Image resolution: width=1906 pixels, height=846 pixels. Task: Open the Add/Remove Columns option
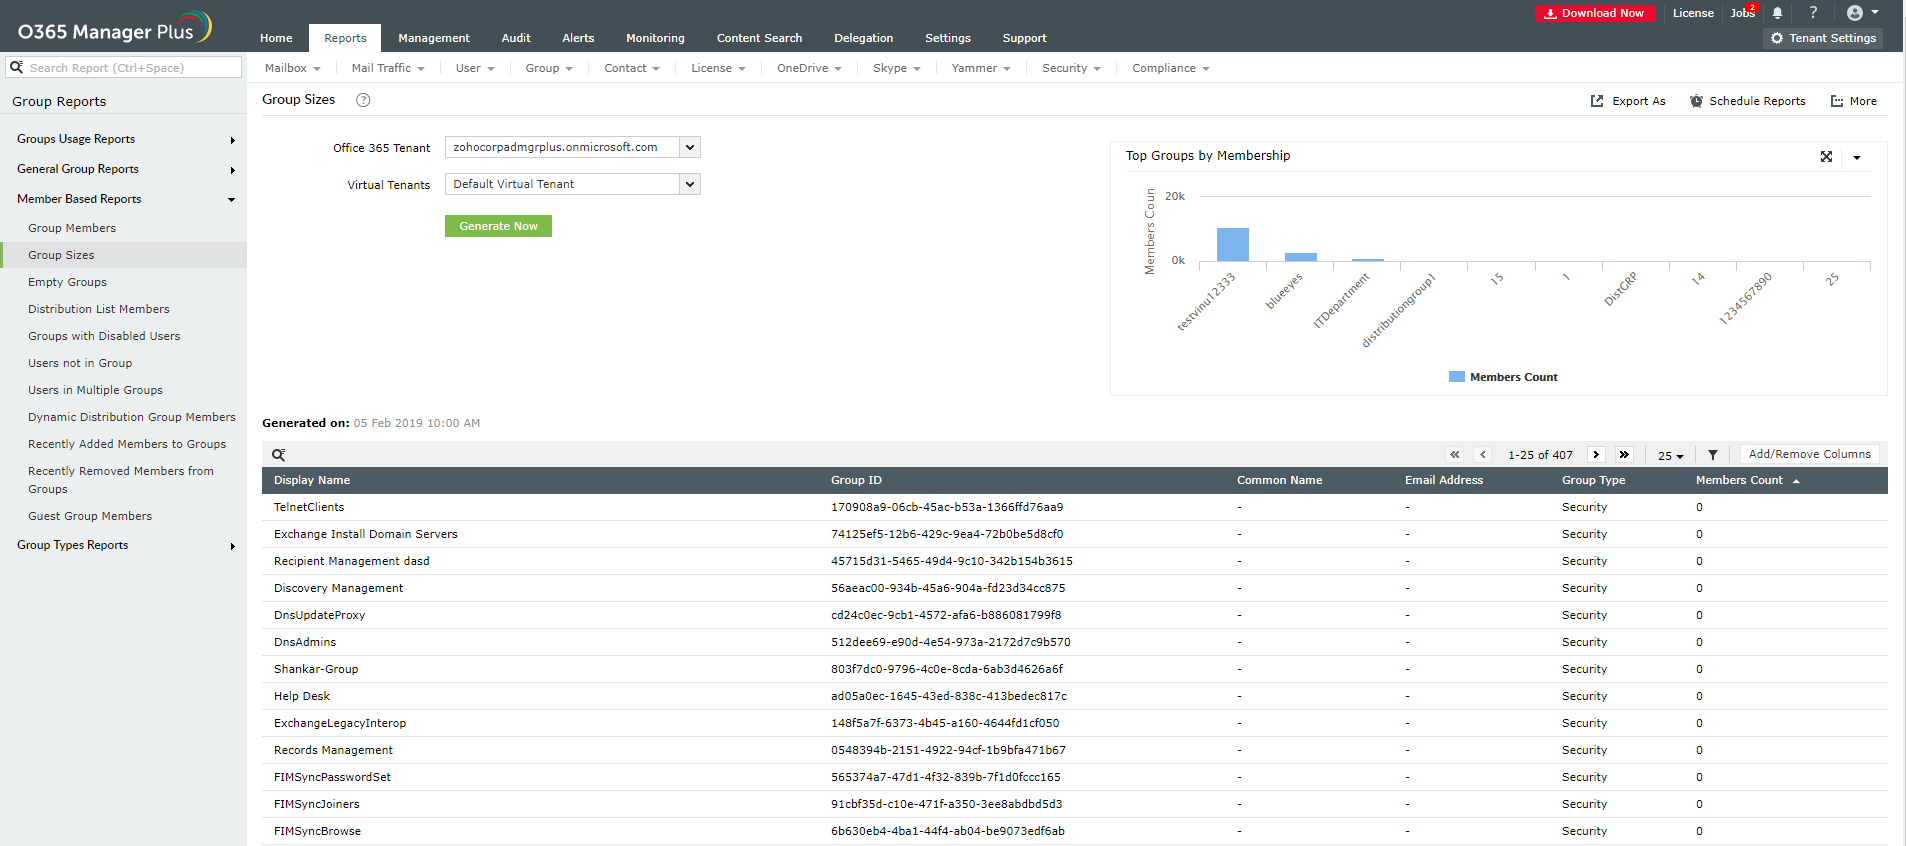tap(1809, 454)
